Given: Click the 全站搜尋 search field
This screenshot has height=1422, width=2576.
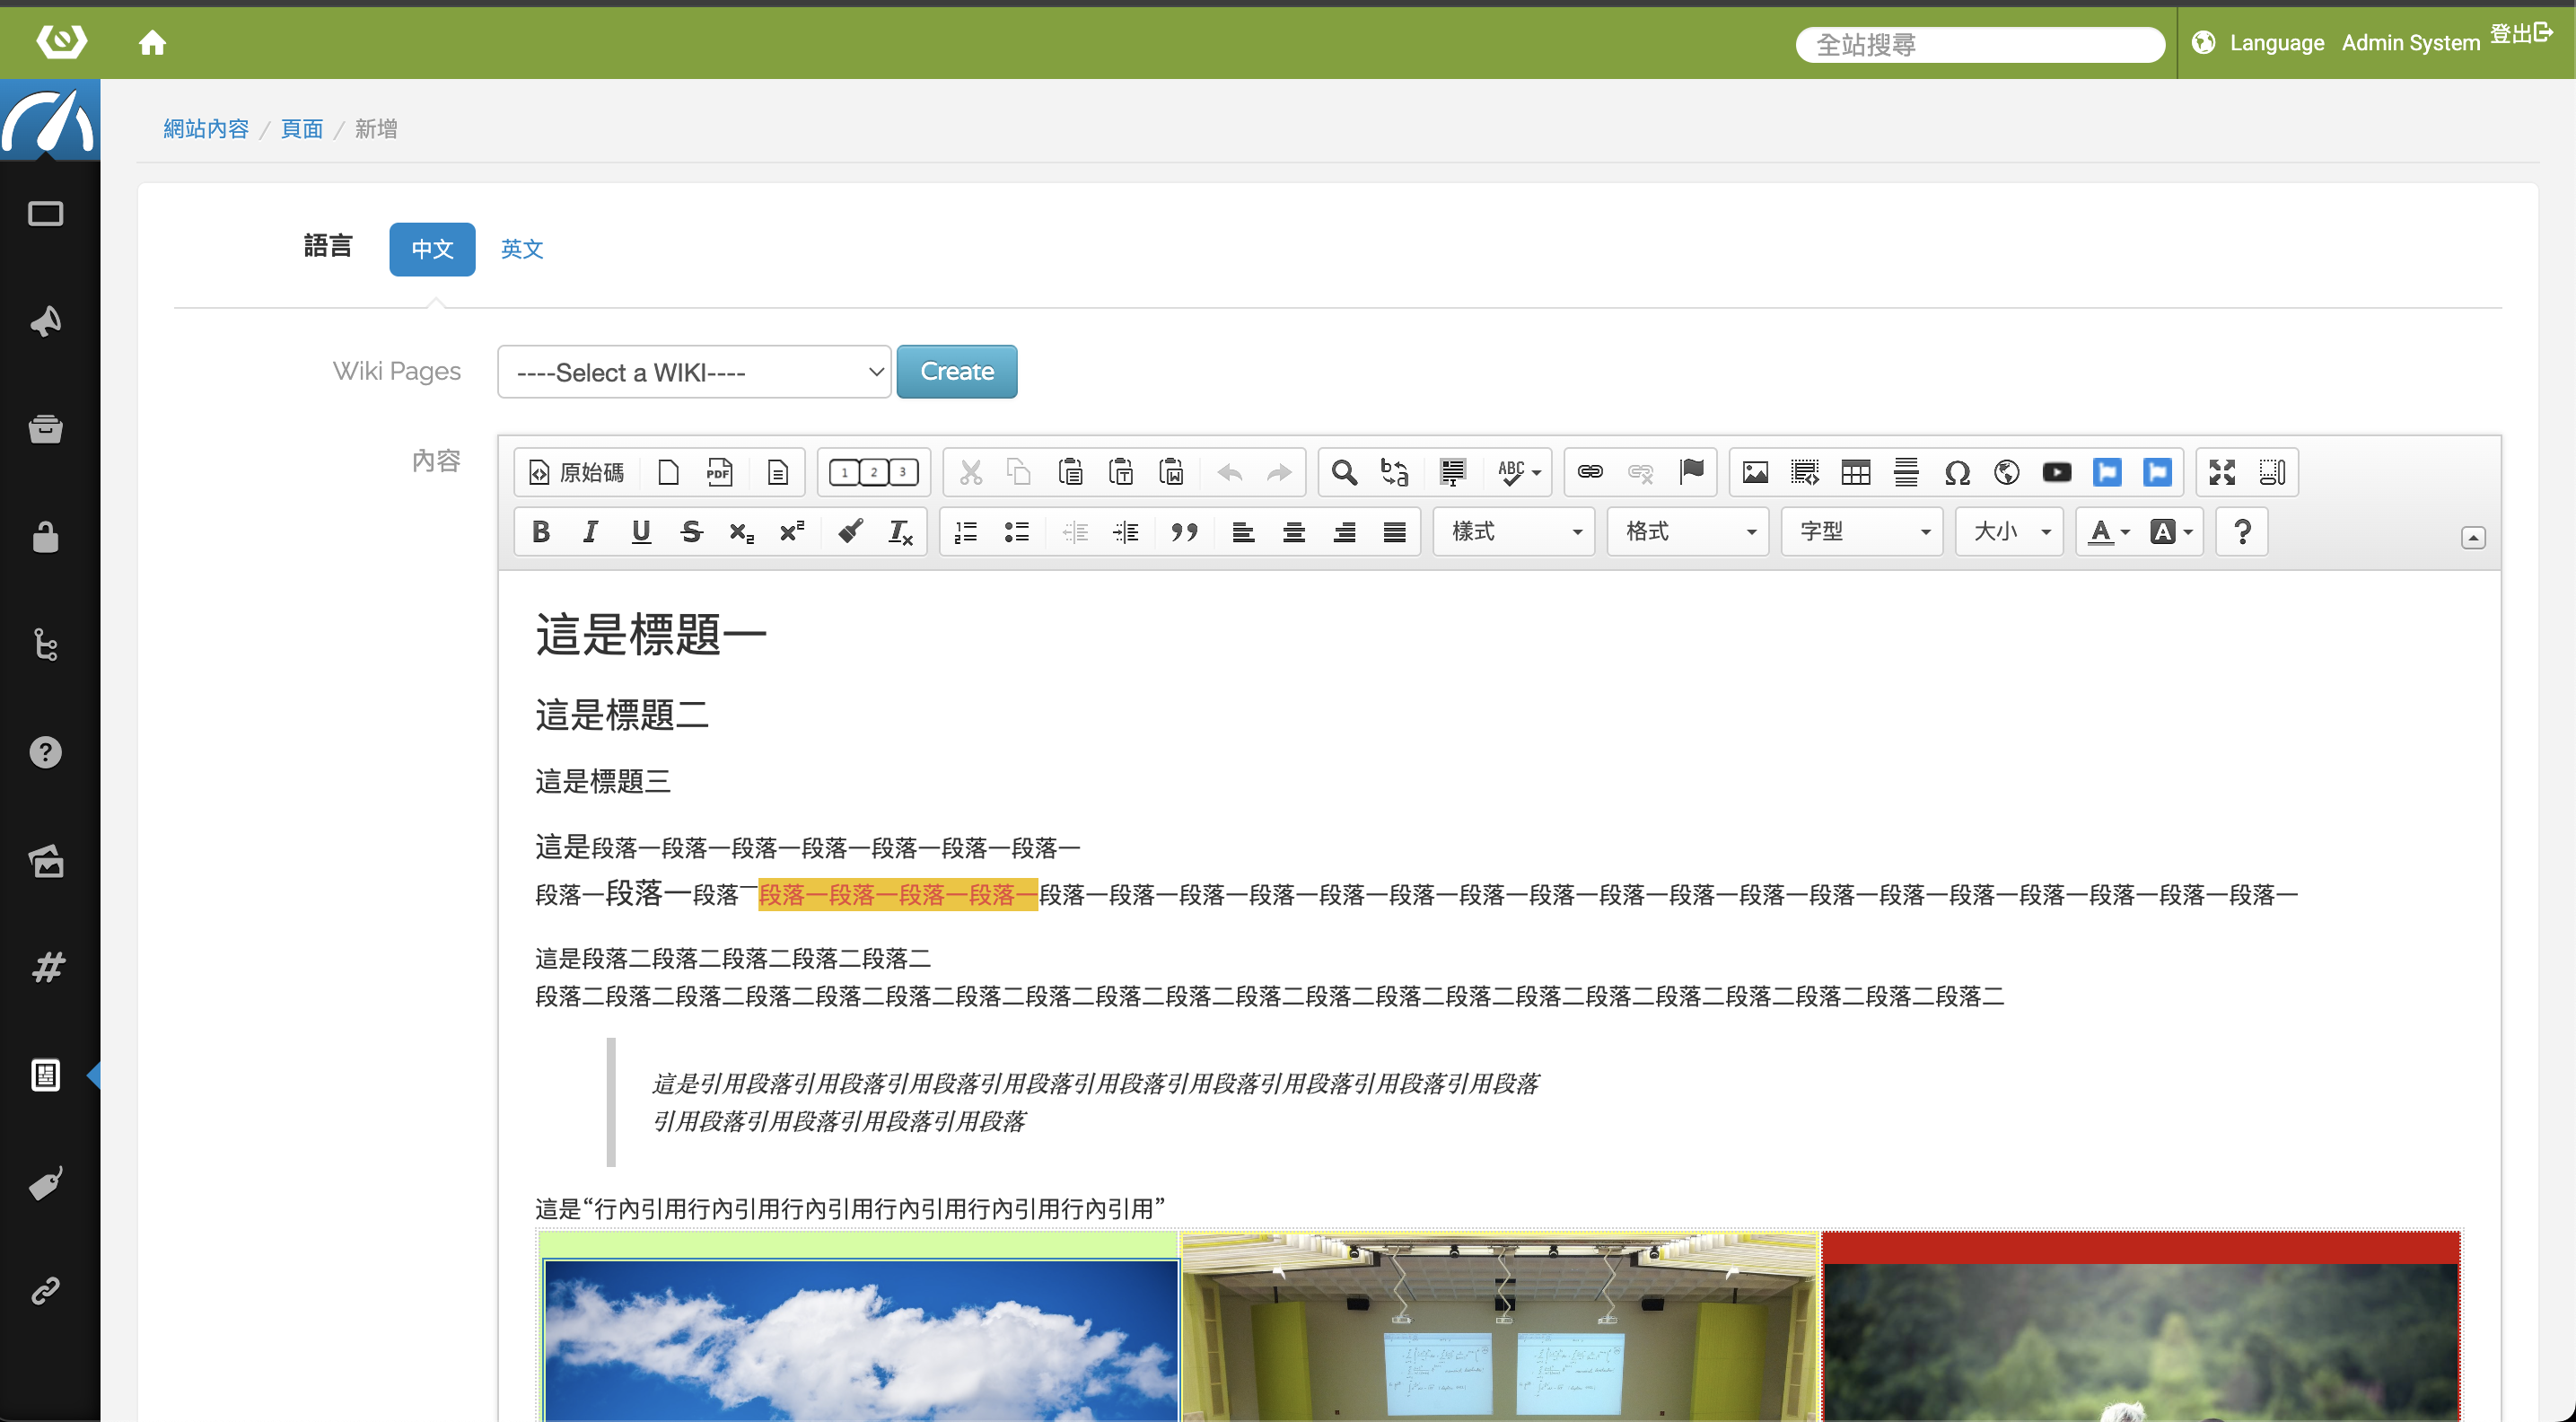Looking at the screenshot, I should [1979, 44].
